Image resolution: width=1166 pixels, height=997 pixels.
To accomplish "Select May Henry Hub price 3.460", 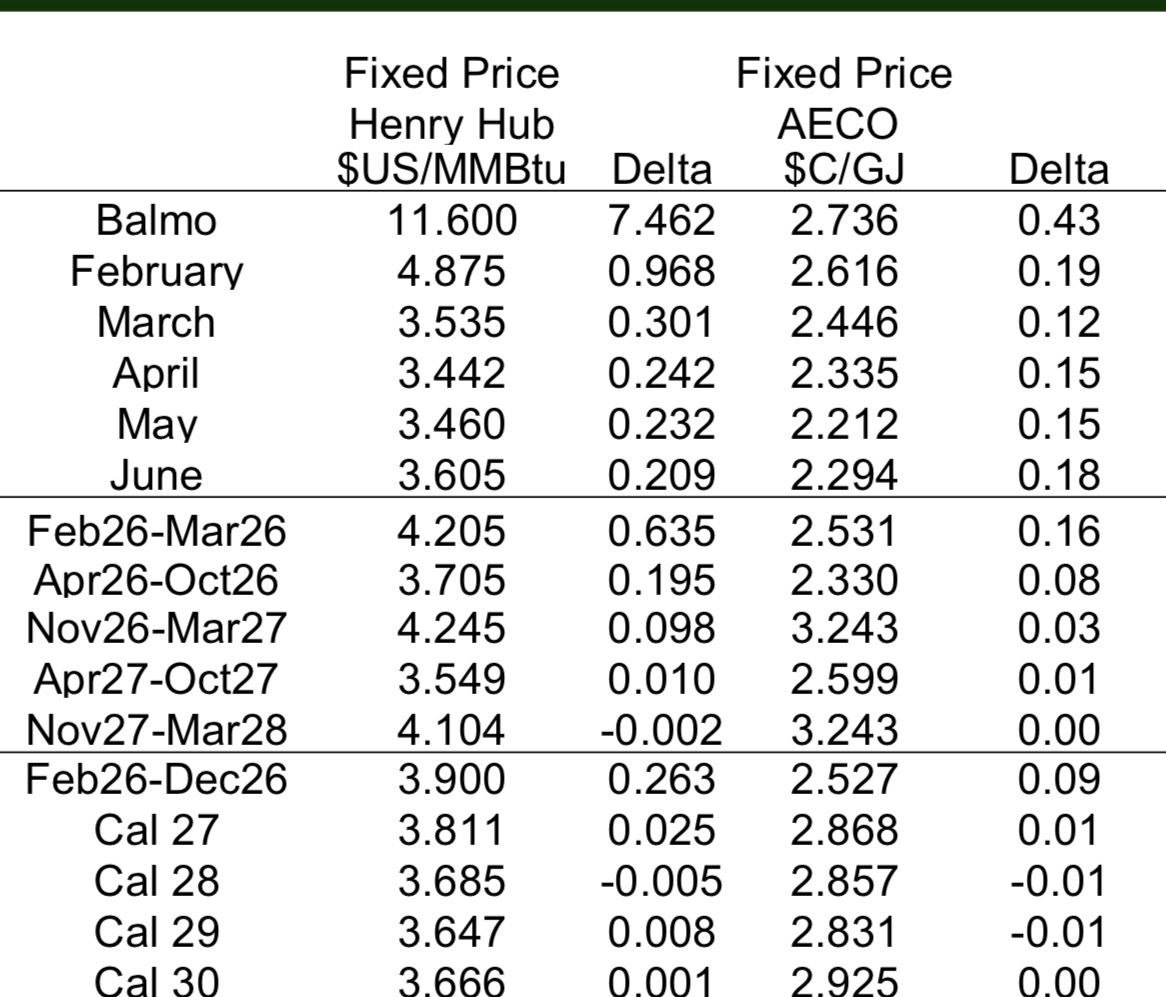I will click(x=452, y=424).
